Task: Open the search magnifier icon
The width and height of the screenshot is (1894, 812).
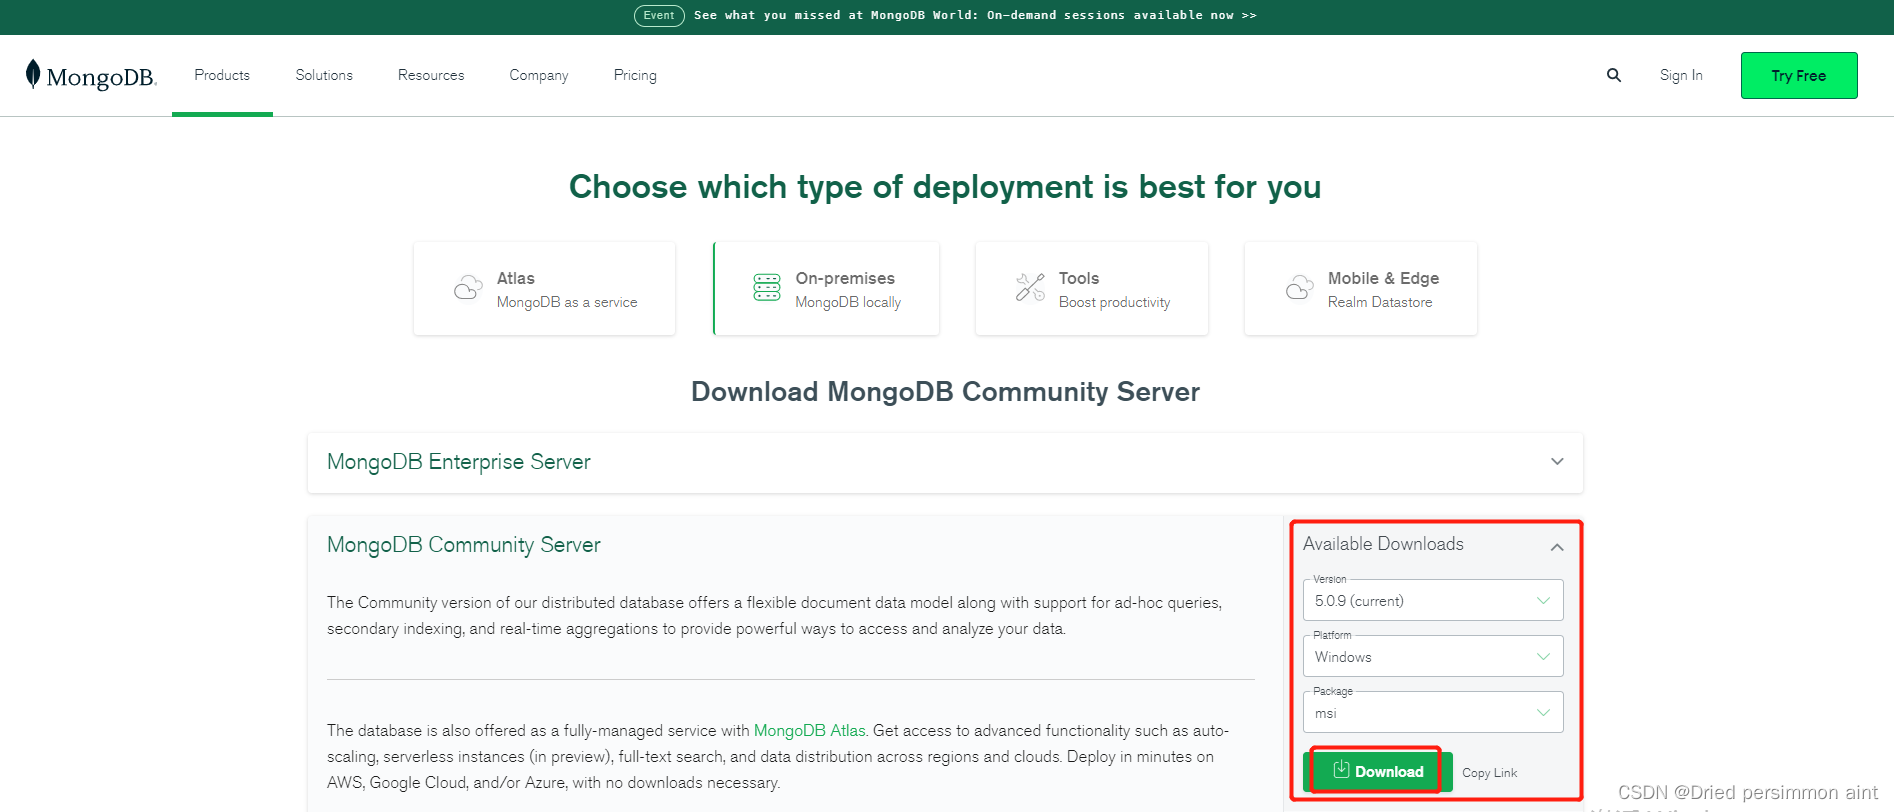Action: click(x=1613, y=75)
